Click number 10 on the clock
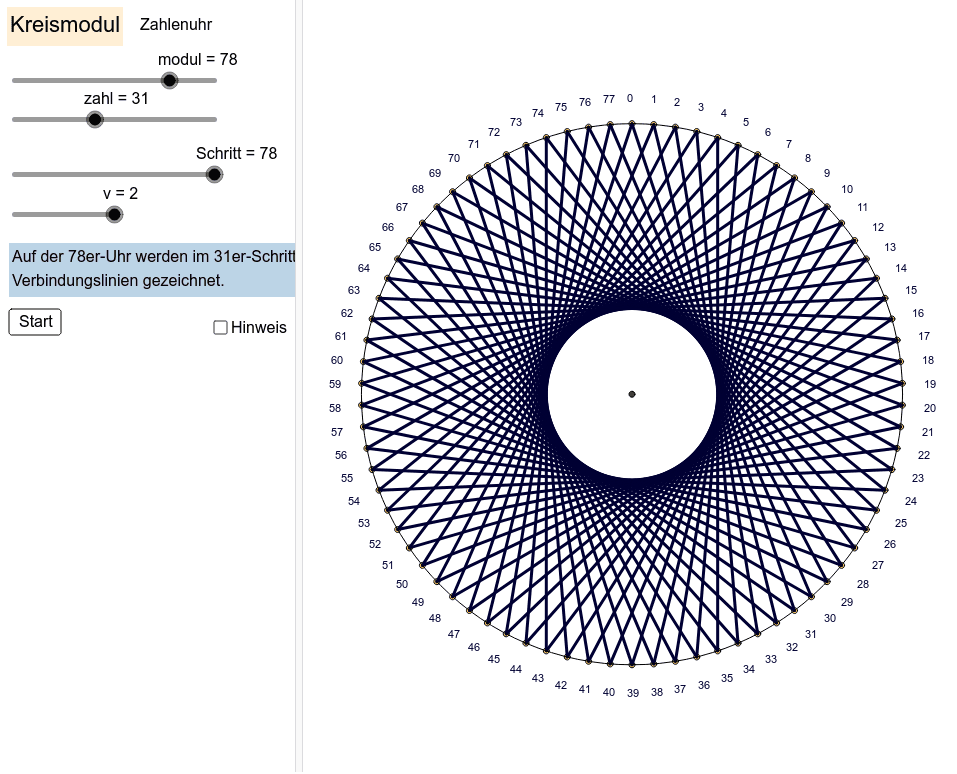Image resolution: width=957 pixels, height=774 pixels. tap(847, 189)
